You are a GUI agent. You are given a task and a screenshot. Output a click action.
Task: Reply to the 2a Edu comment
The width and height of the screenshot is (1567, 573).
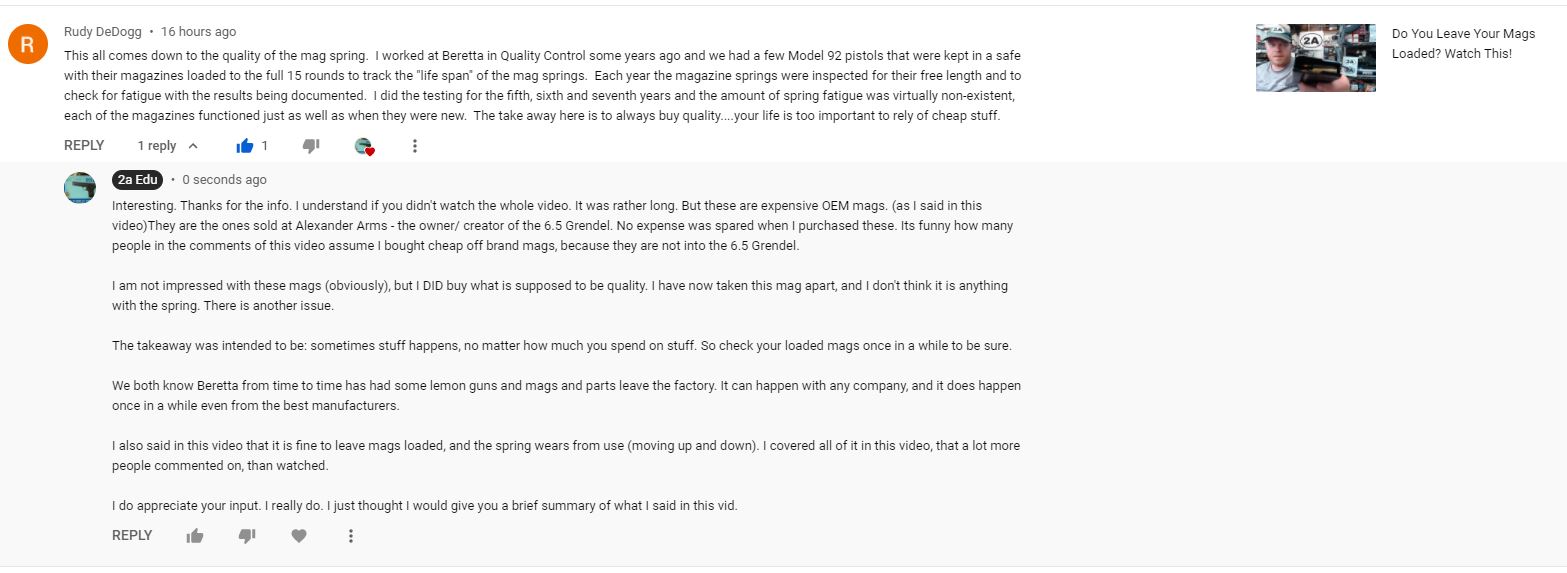pyautogui.click(x=132, y=536)
